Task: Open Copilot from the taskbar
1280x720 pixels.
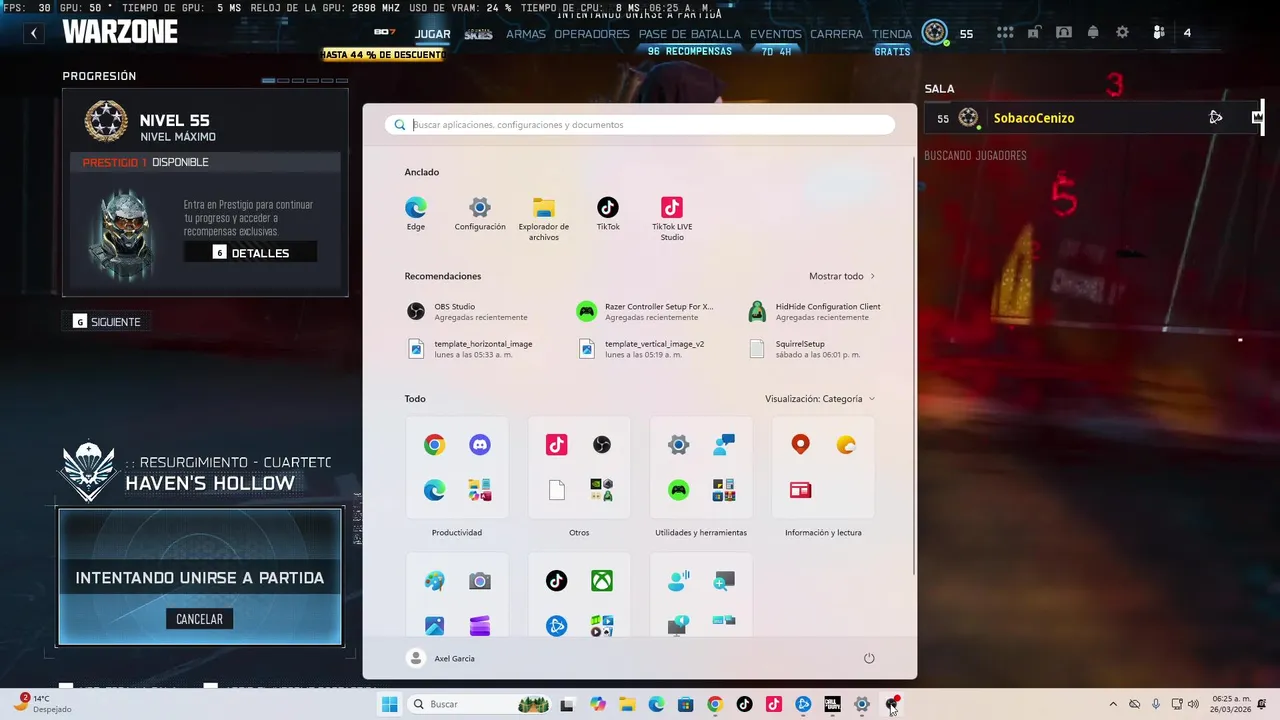Action: (x=598, y=704)
